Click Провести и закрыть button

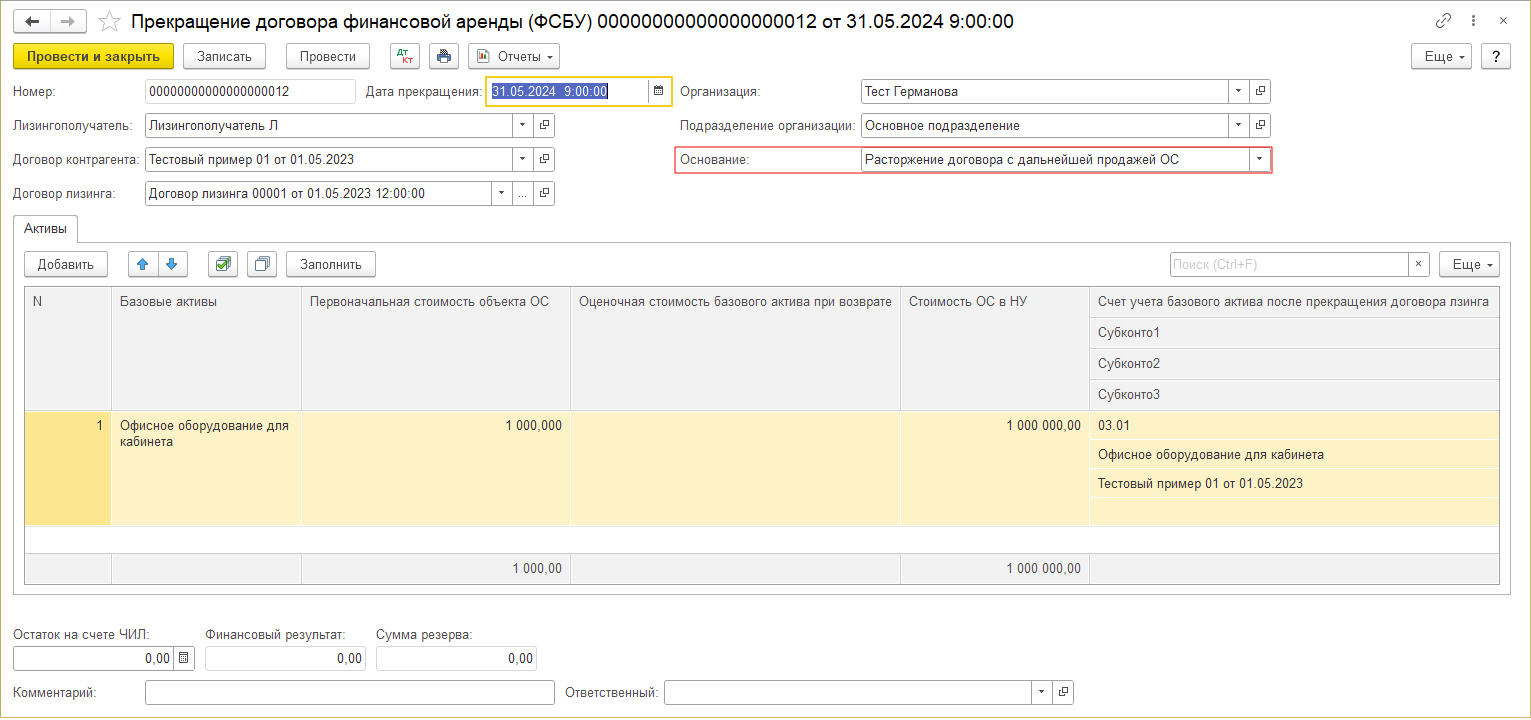[x=93, y=56]
